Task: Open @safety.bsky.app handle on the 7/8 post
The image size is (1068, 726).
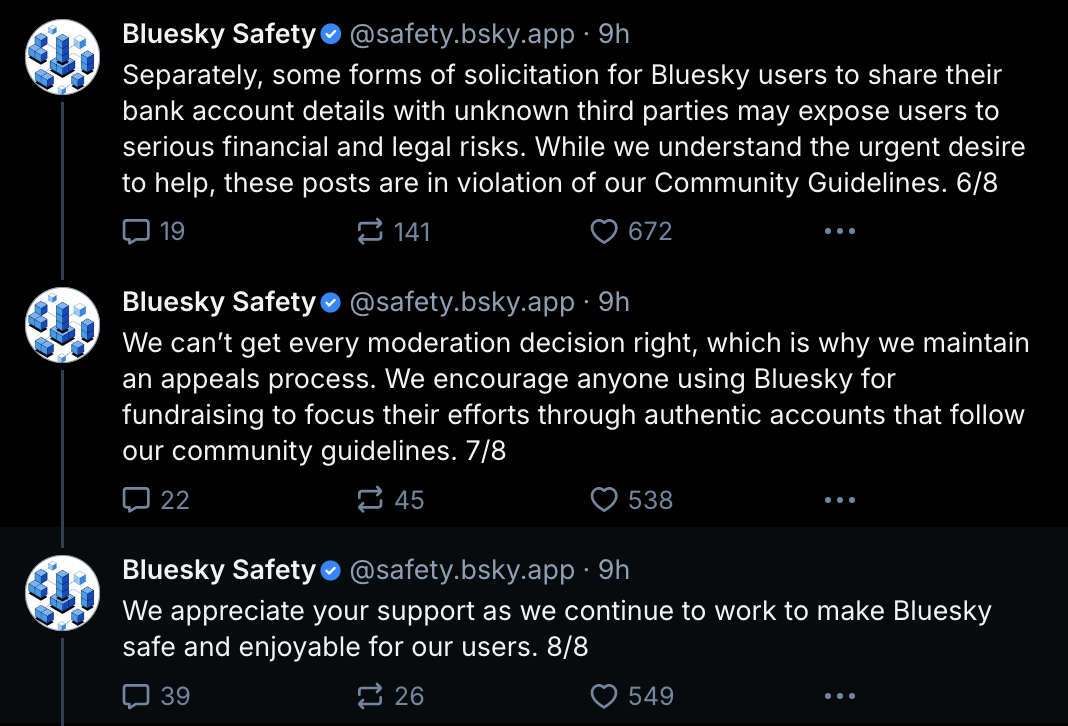Action: pos(462,302)
